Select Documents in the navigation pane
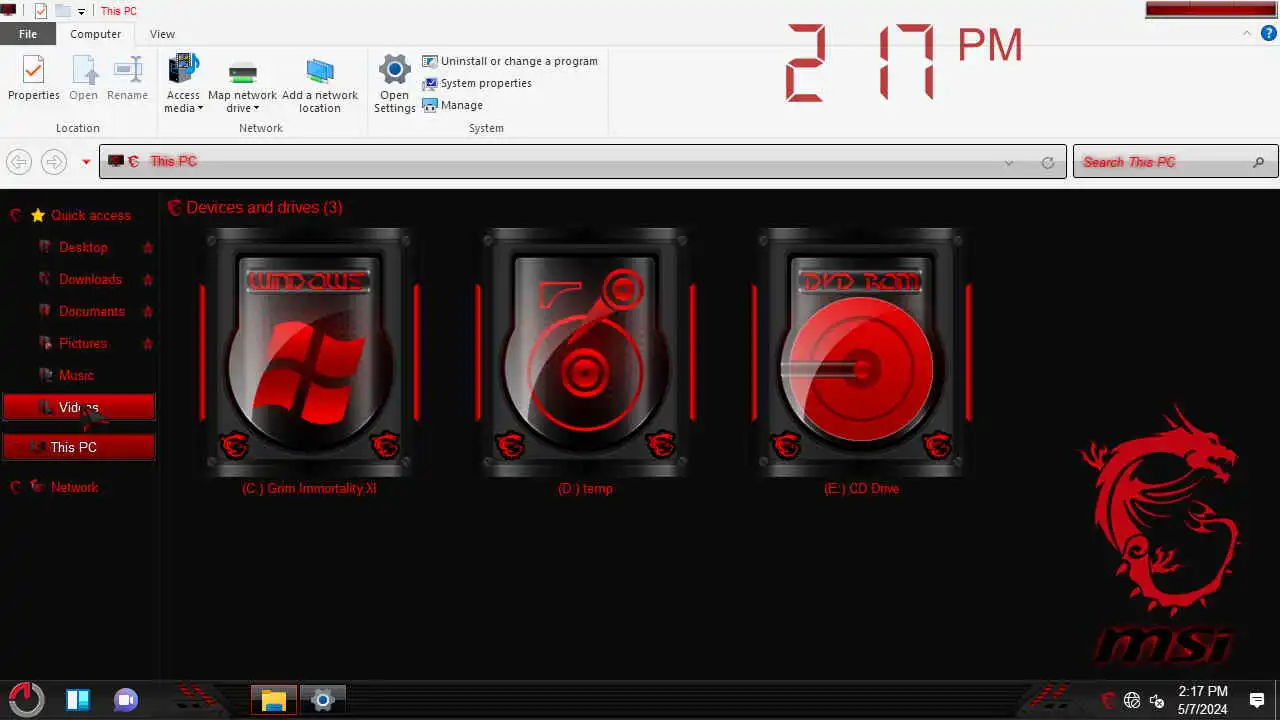This screenshot has height=720, width=1280. tap(92, 311)
